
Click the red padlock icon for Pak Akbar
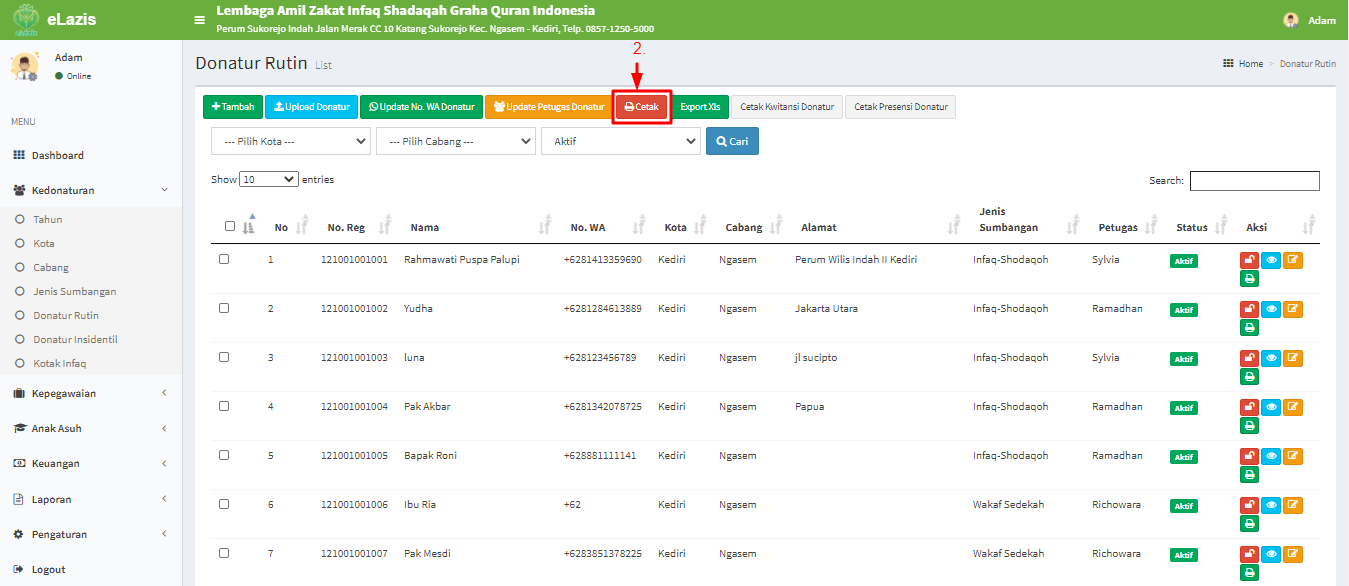click(1248, 406)
